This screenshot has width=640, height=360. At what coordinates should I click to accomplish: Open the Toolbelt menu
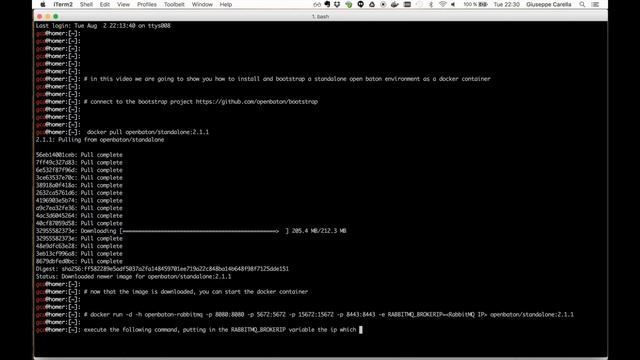[x=174, y=4]
